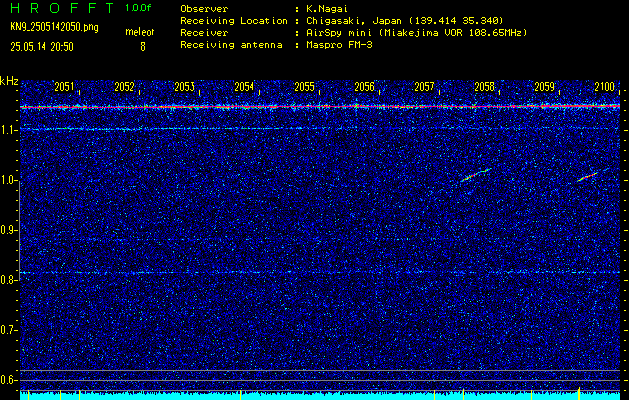Click the 2054 time label
The image size is (629, 400).
pyautogui.click(x=244, y=87)
